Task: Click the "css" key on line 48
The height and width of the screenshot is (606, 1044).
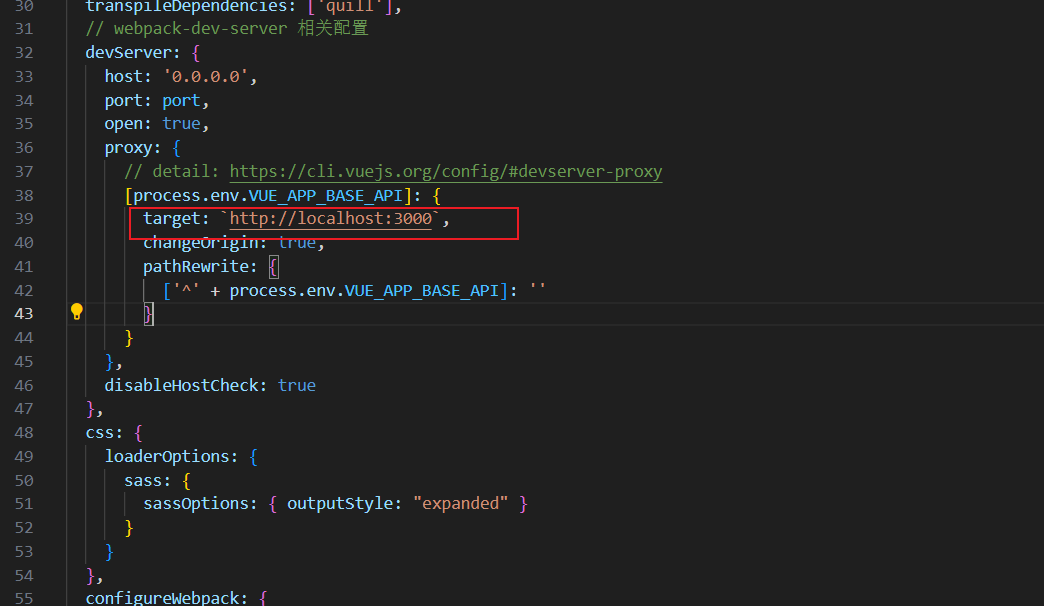Action: point(100,433)
